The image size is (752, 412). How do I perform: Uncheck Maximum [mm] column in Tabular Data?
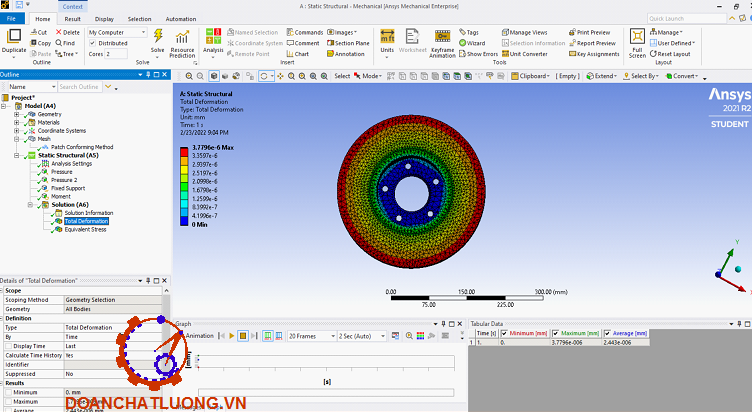tap(555, 333)
